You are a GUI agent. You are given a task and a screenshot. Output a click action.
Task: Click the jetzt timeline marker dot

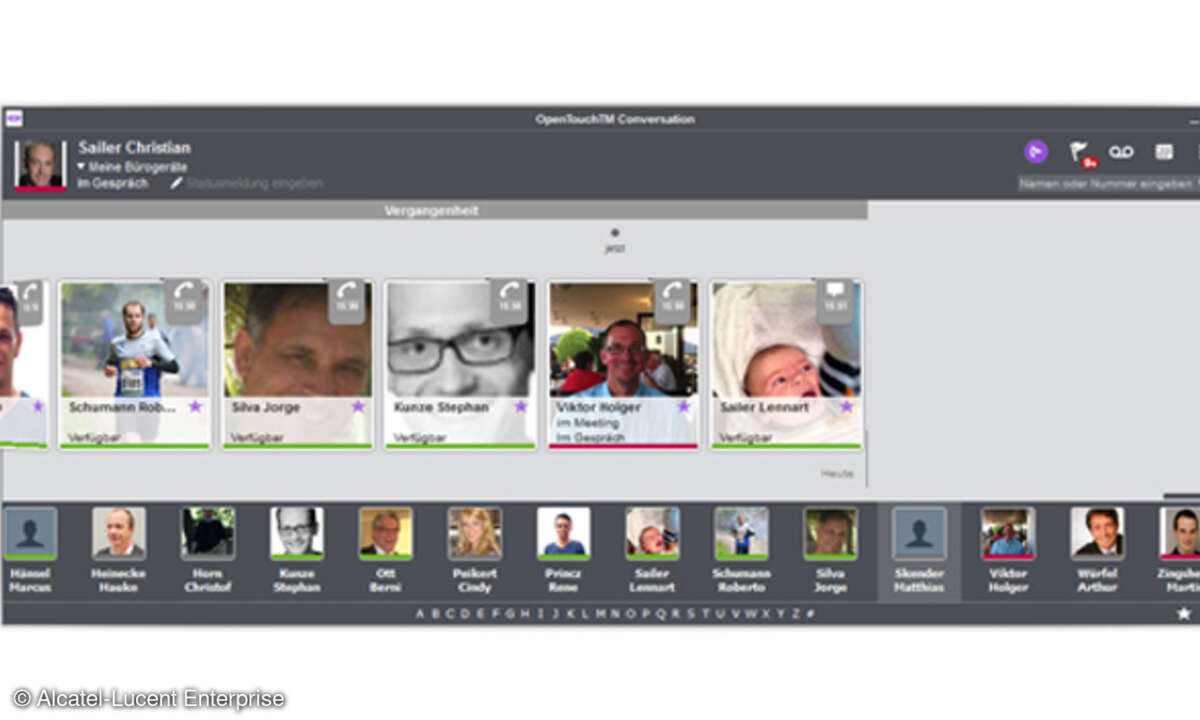click(614, 233)
